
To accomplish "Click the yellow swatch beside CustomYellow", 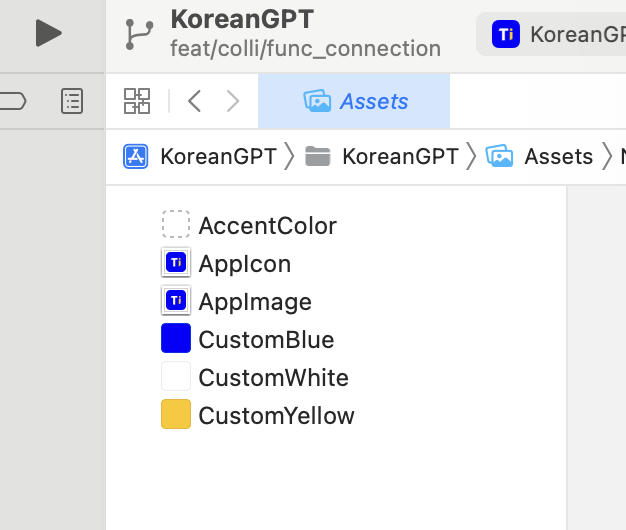I will [x=176, y=414].
